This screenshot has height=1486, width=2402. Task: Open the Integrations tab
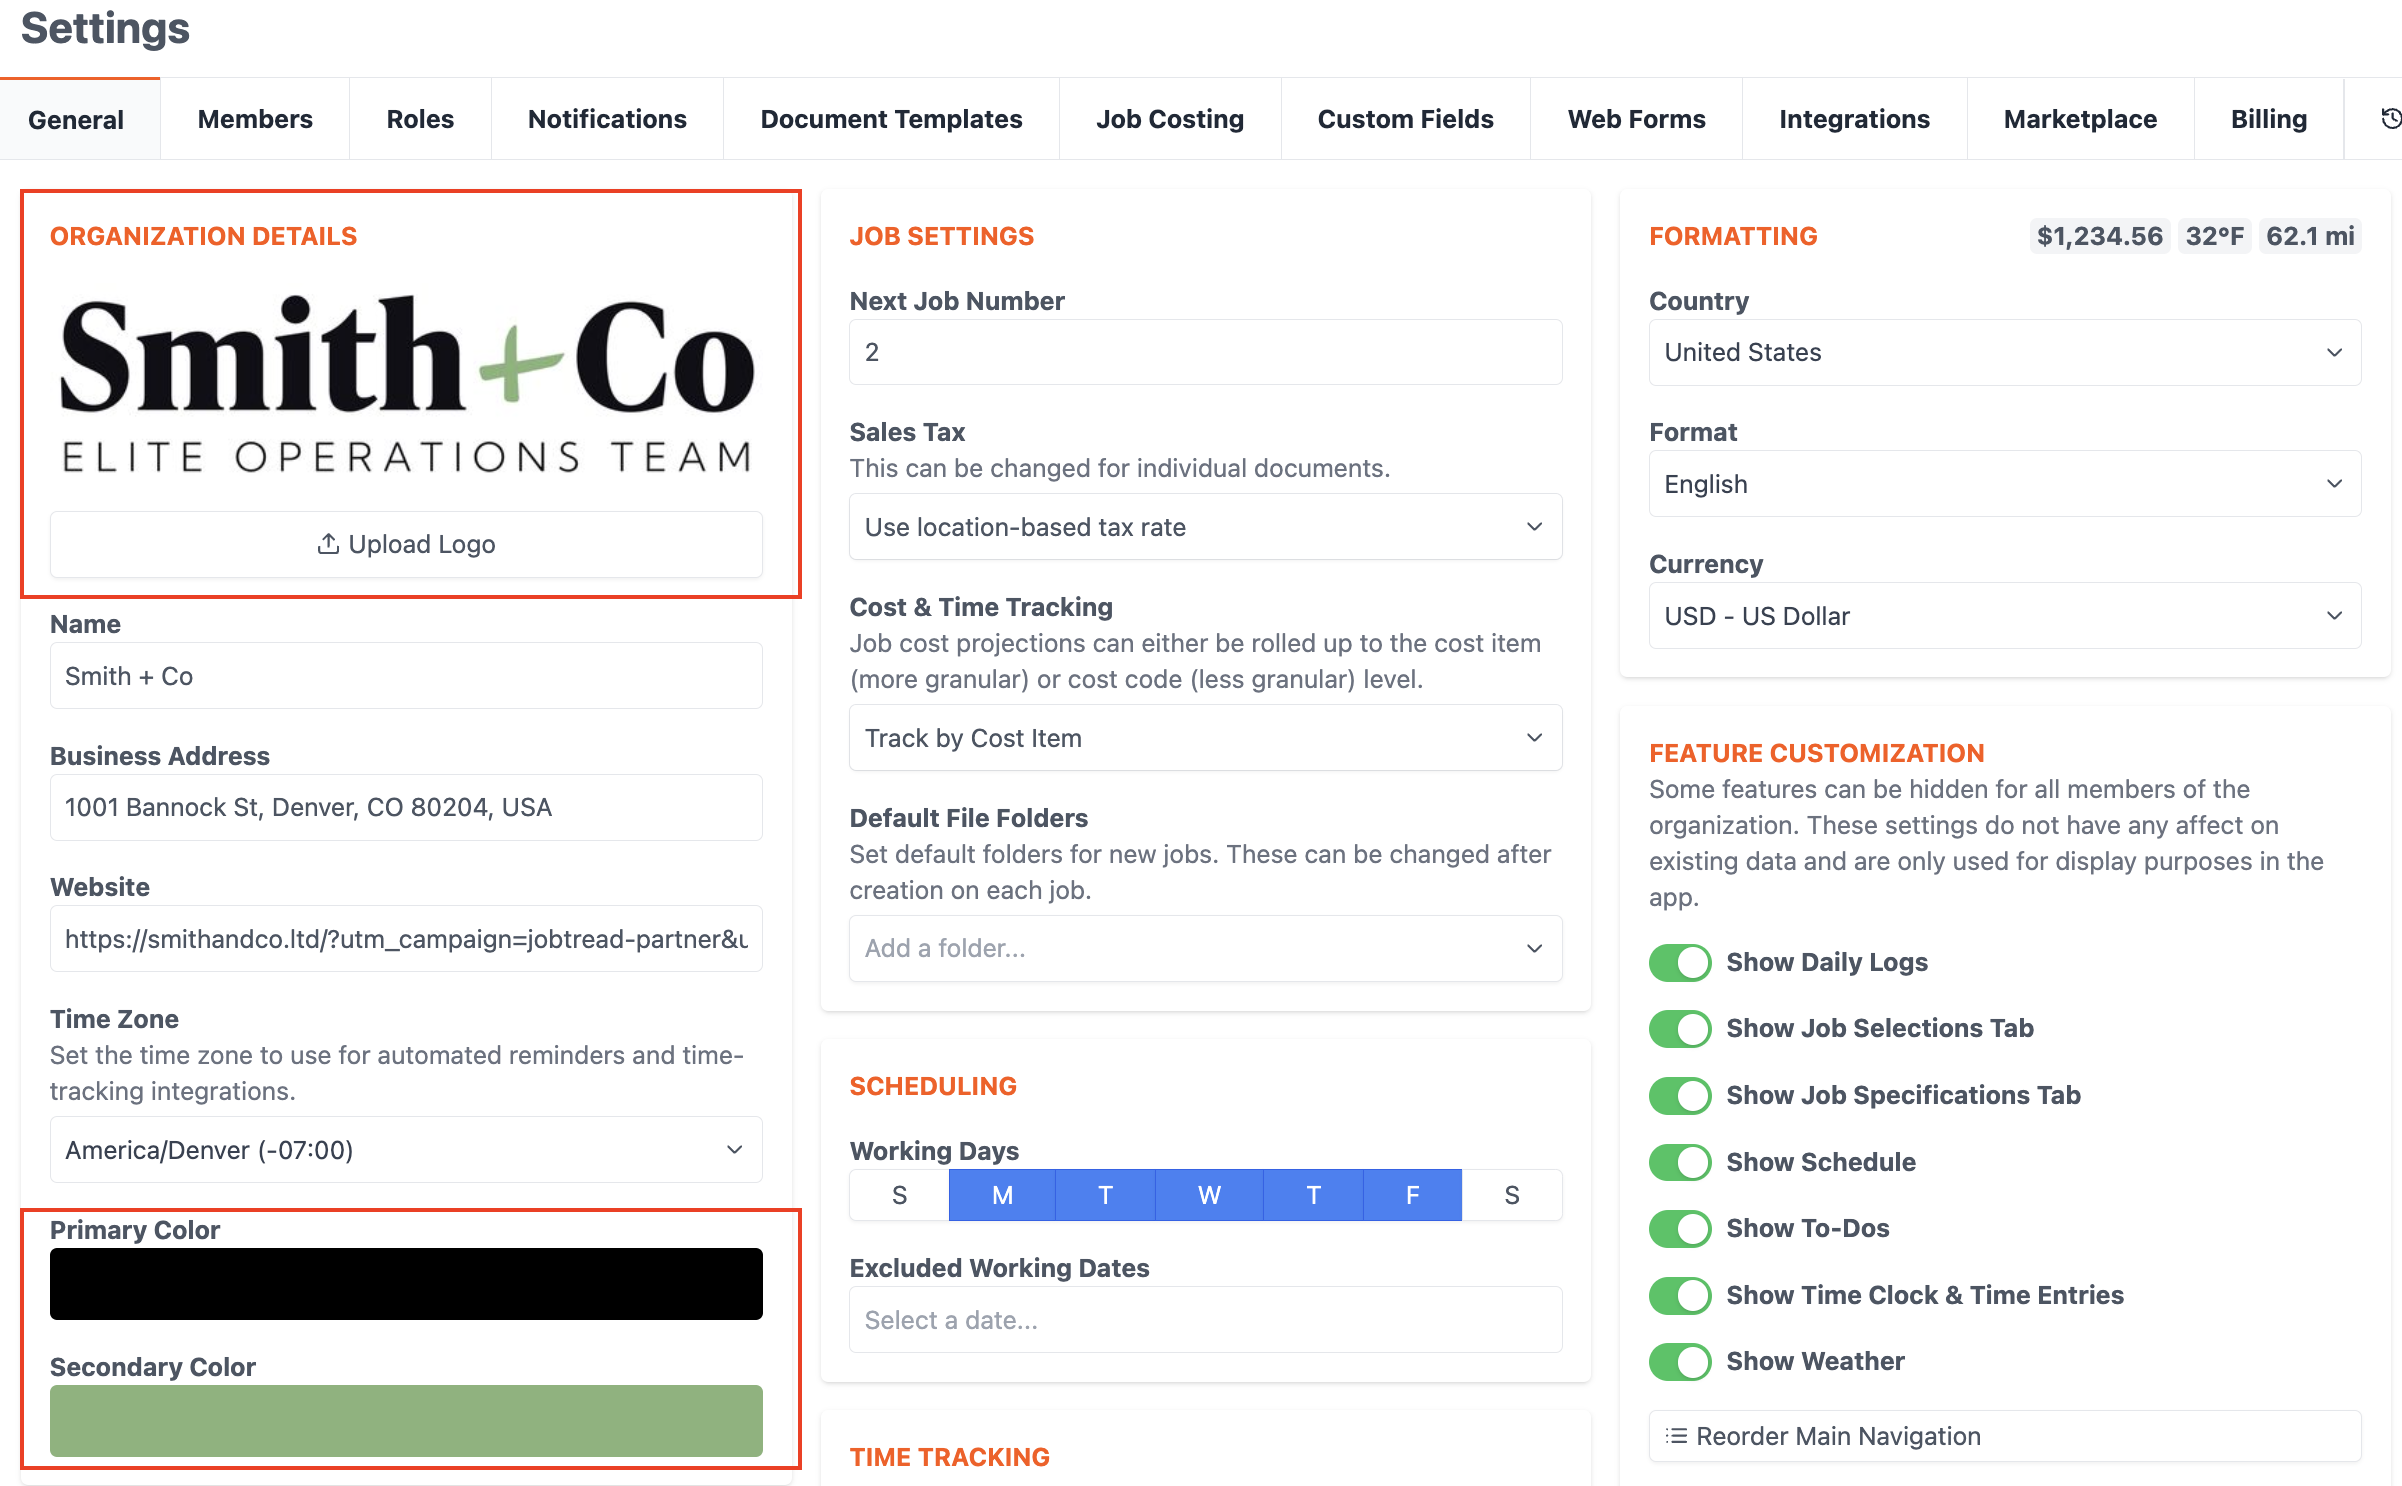pyautogui.click(x=1854, y=119)
